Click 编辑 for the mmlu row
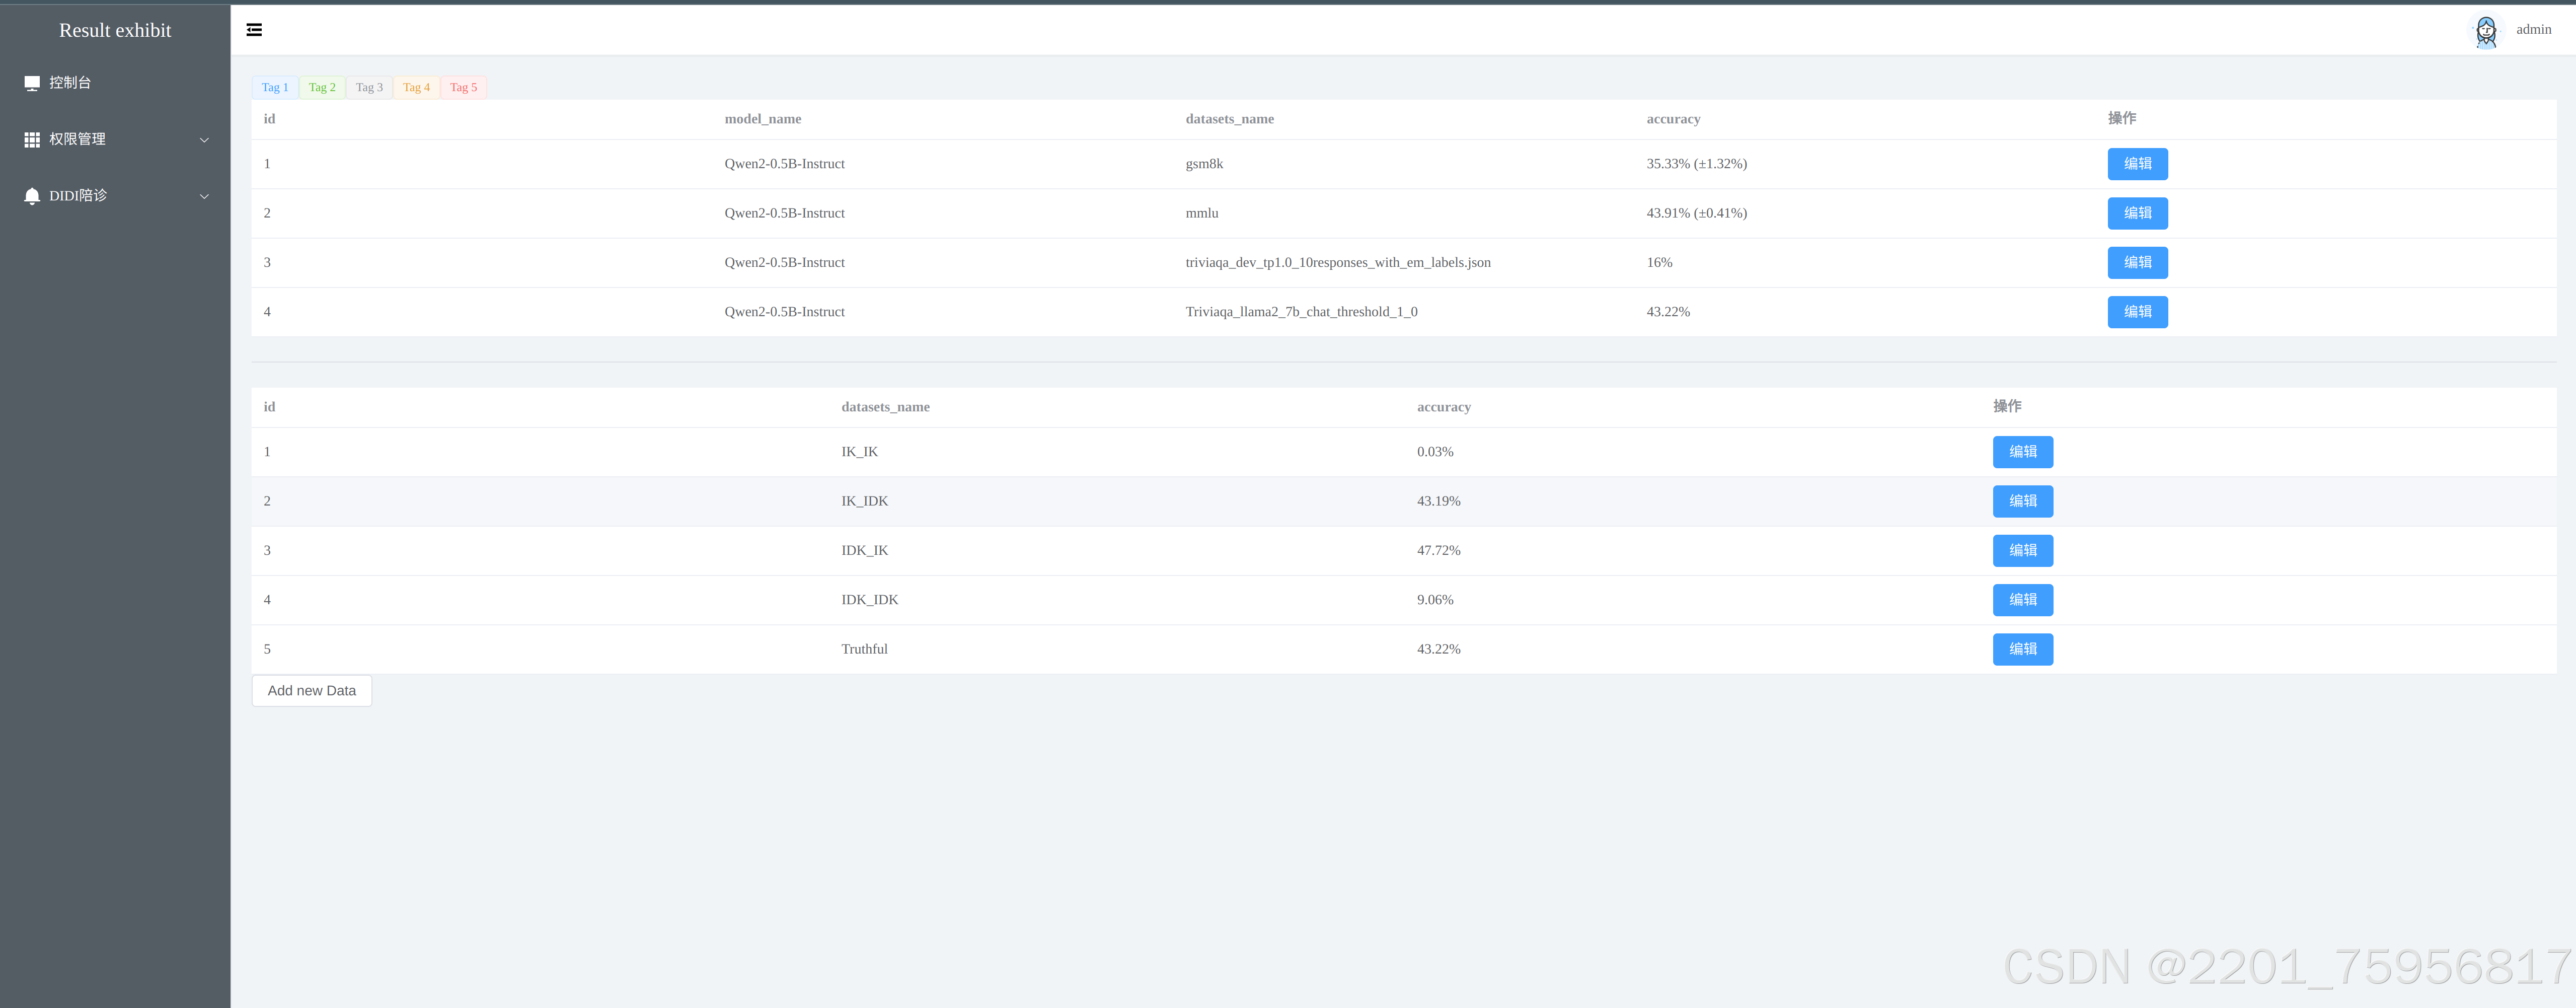The height and width of the screenshot is (1008, 2576). point(2137,213)
